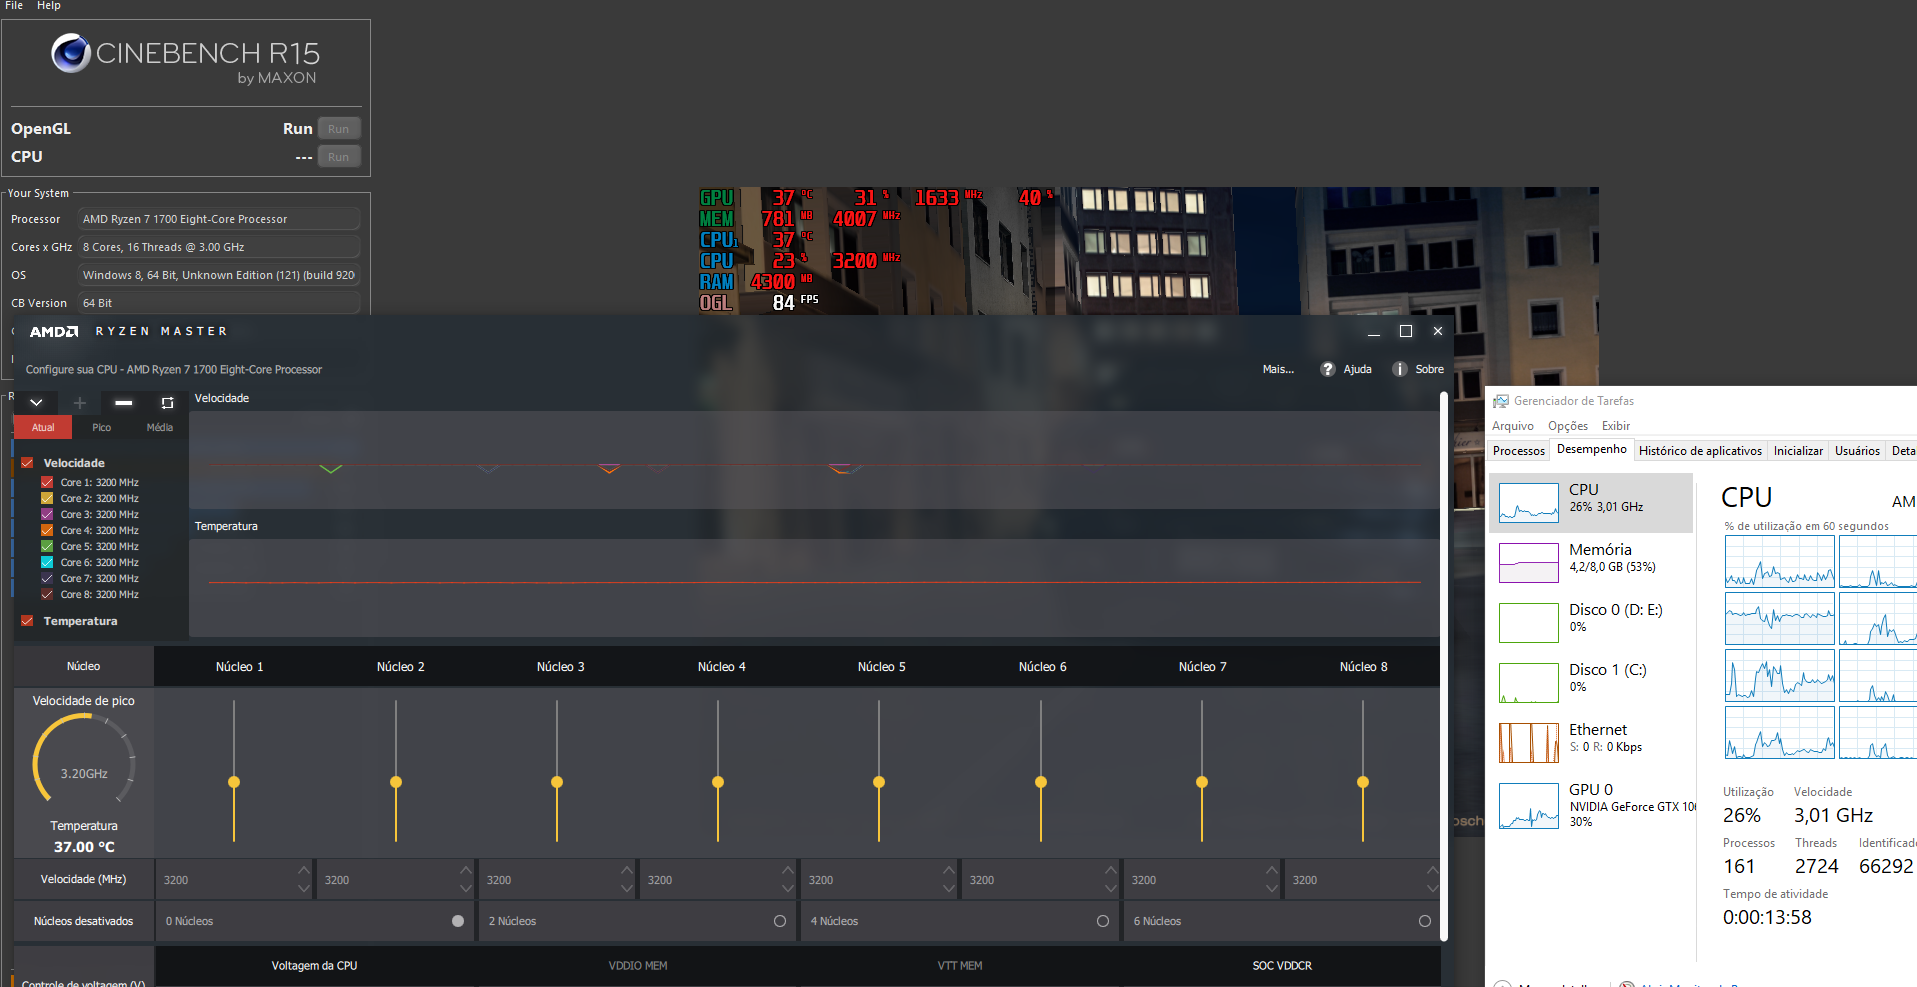This screenshot has width=1917, height=987.
Task: Click the Núcleo 4 speed slider handle
Action: coord(718,782)
